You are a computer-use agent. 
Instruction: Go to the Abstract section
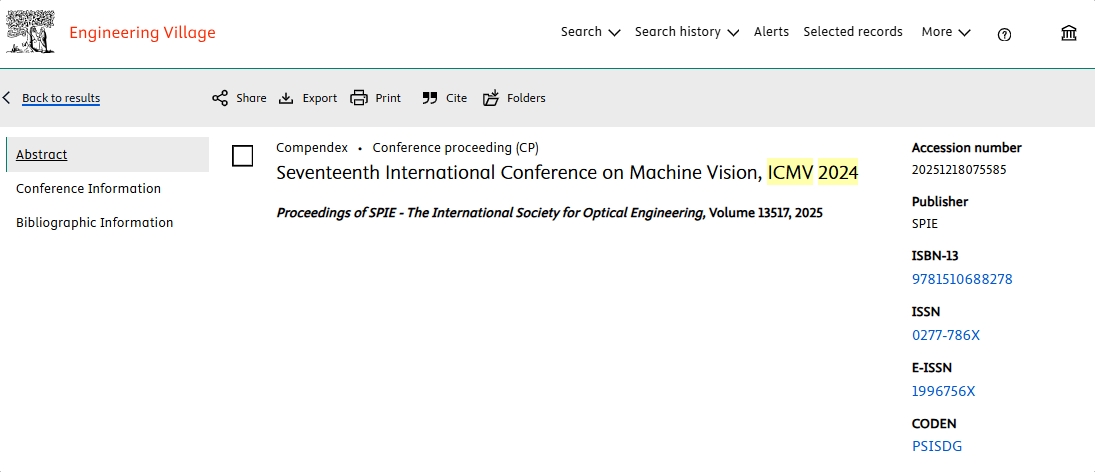pos(108,154)
